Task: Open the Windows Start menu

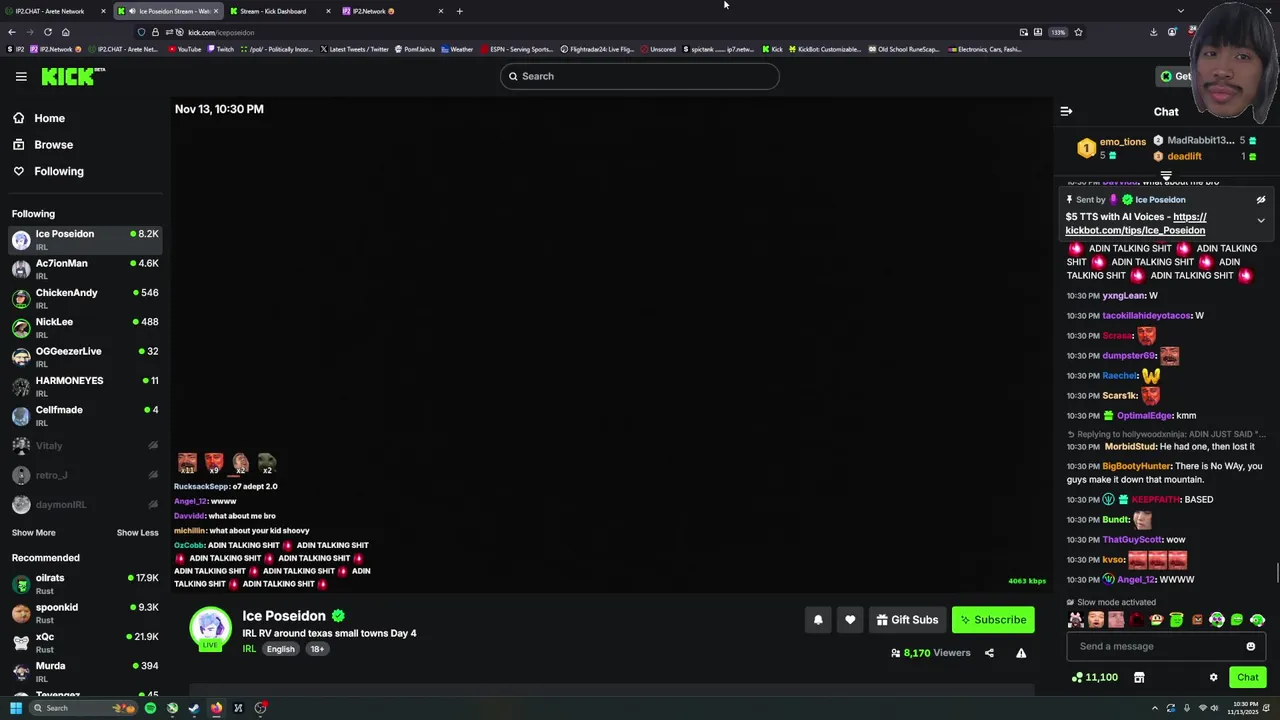Action: pyautogui.click(x=16, y=708)
